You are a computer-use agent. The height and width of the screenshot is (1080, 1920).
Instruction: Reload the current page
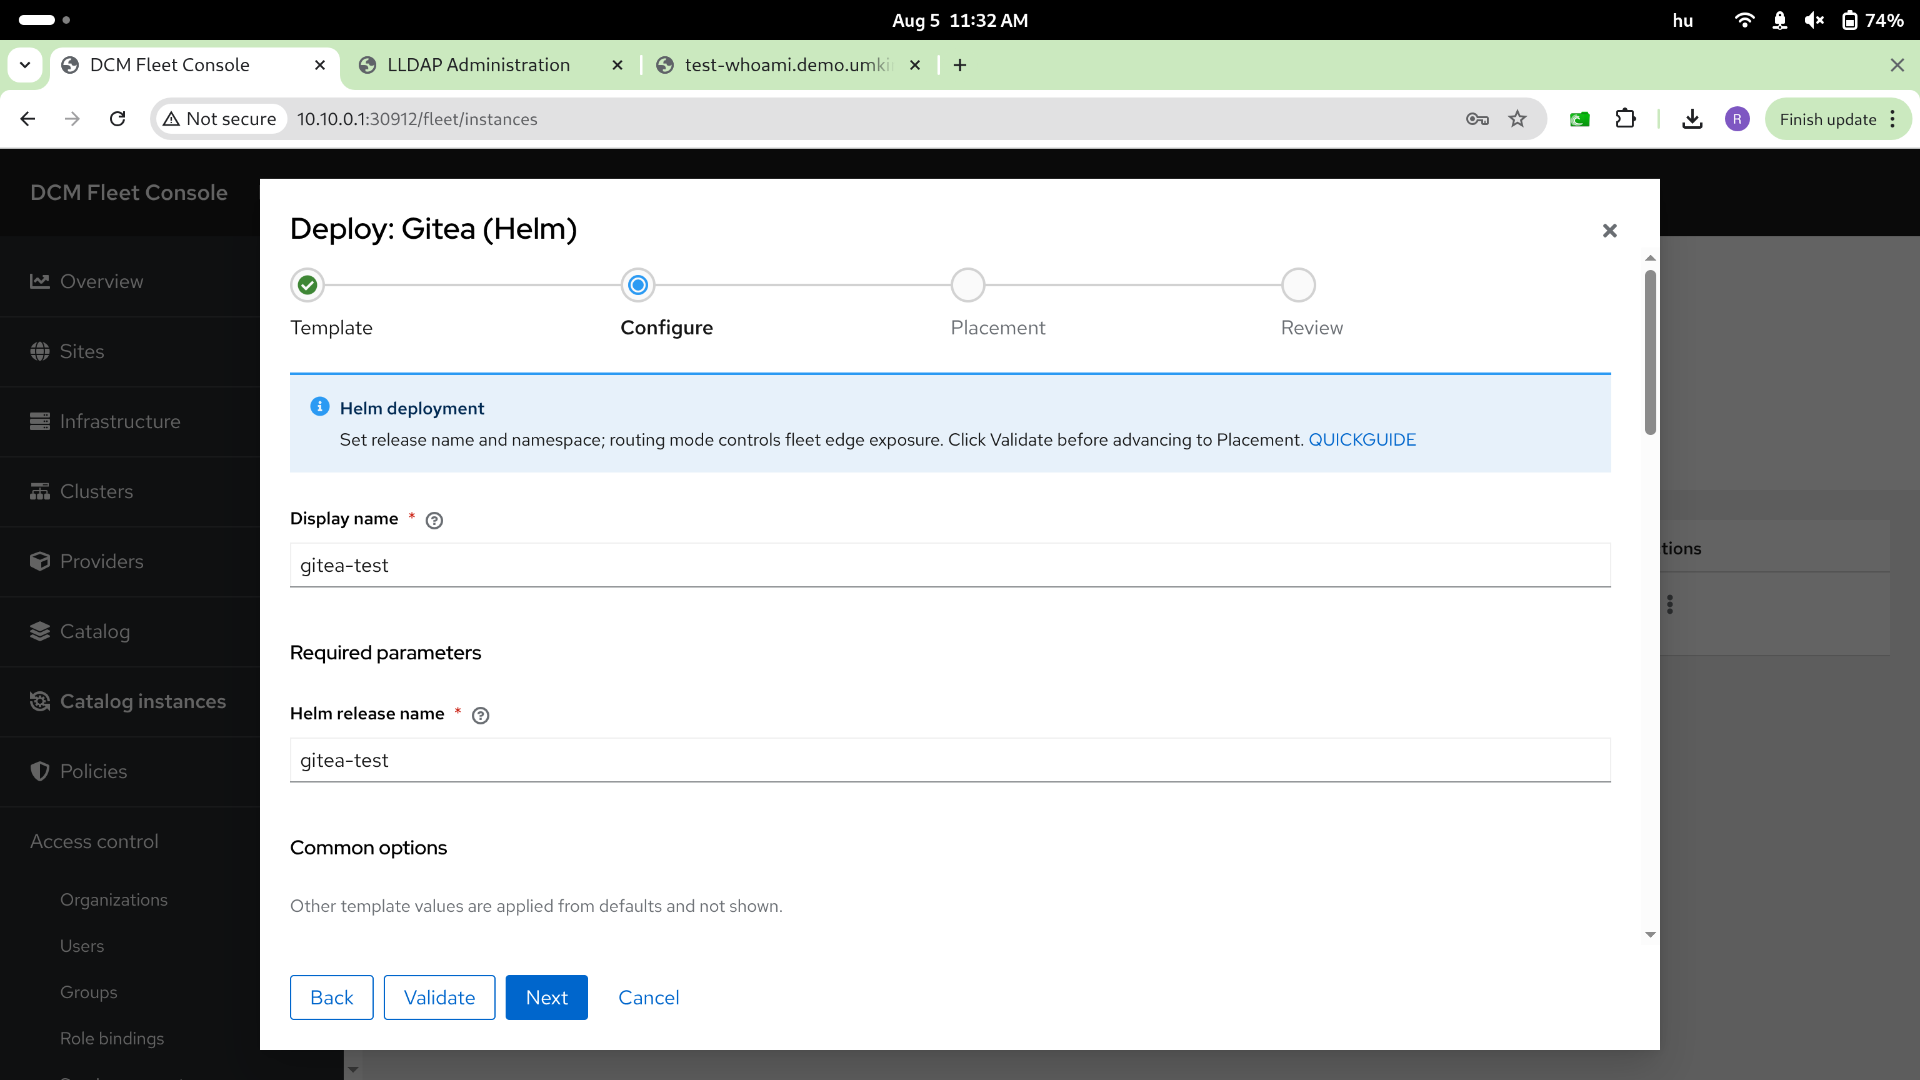[x=118, y=119]
